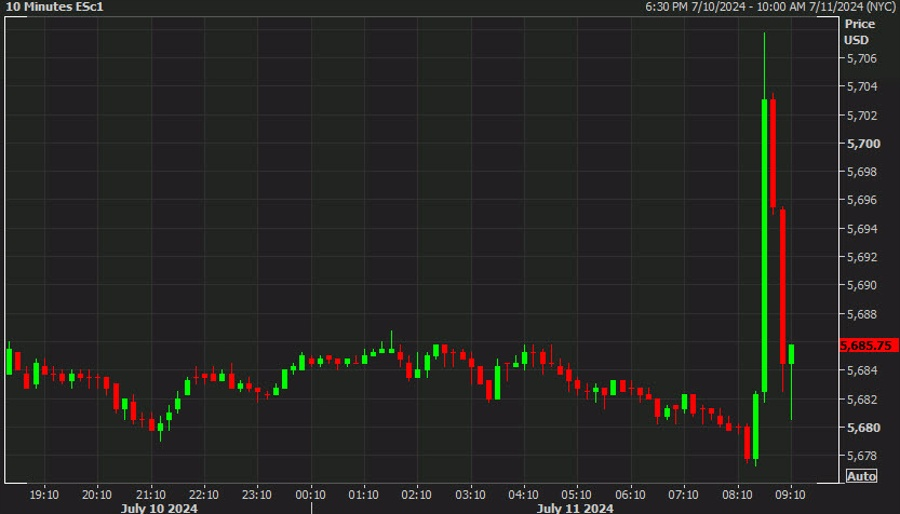Click the large red candle after the spike
900x514 pixels.
tap(773, 153)
